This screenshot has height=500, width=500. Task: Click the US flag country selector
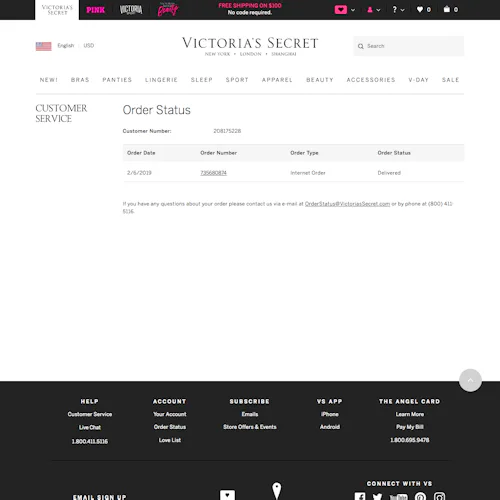pos(44,46)
